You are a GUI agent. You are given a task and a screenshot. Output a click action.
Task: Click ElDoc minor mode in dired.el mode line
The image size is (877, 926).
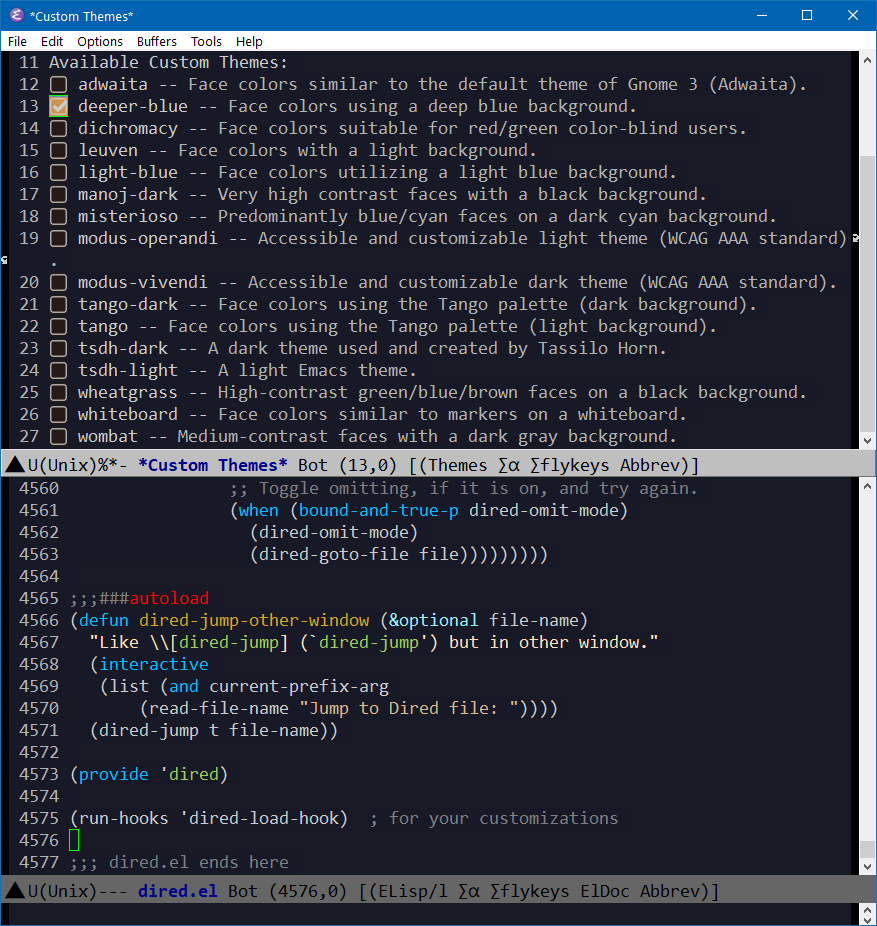pos(605,891)
